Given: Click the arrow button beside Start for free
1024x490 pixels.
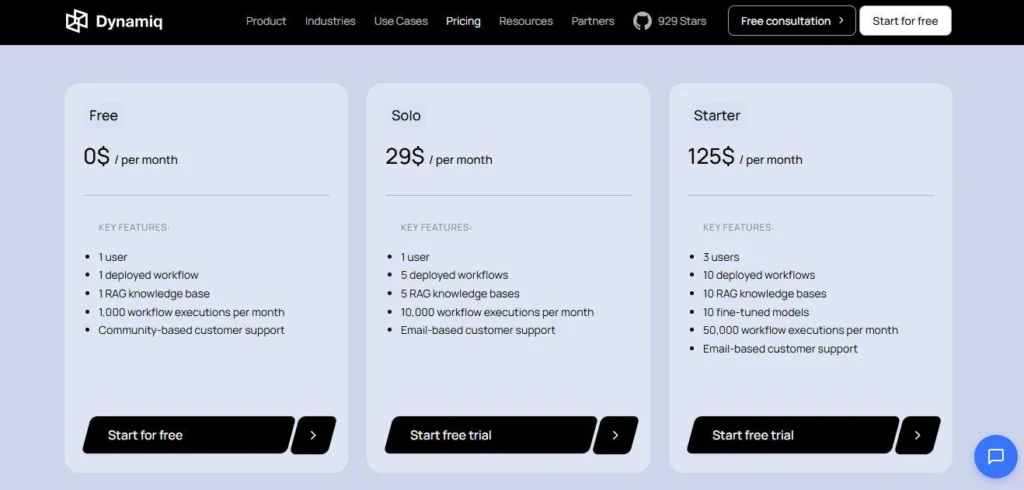Looking at the screenshot, I should click(313, 435).
